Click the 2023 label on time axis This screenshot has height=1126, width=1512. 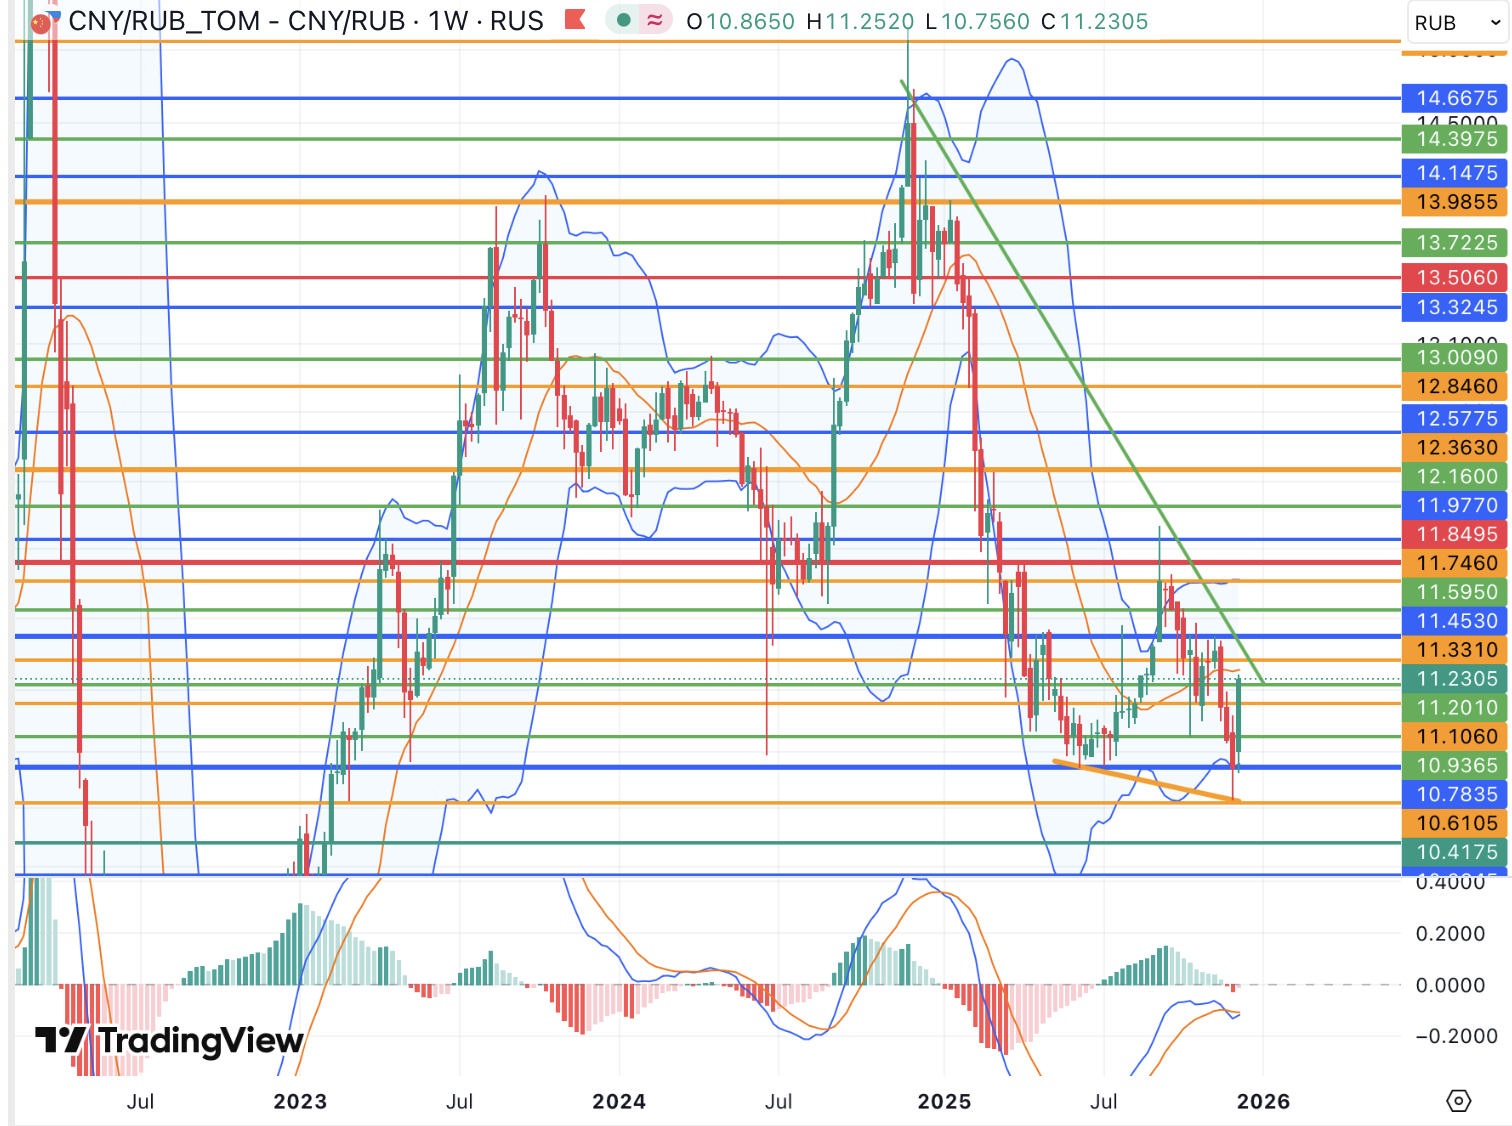point(300,1101)
